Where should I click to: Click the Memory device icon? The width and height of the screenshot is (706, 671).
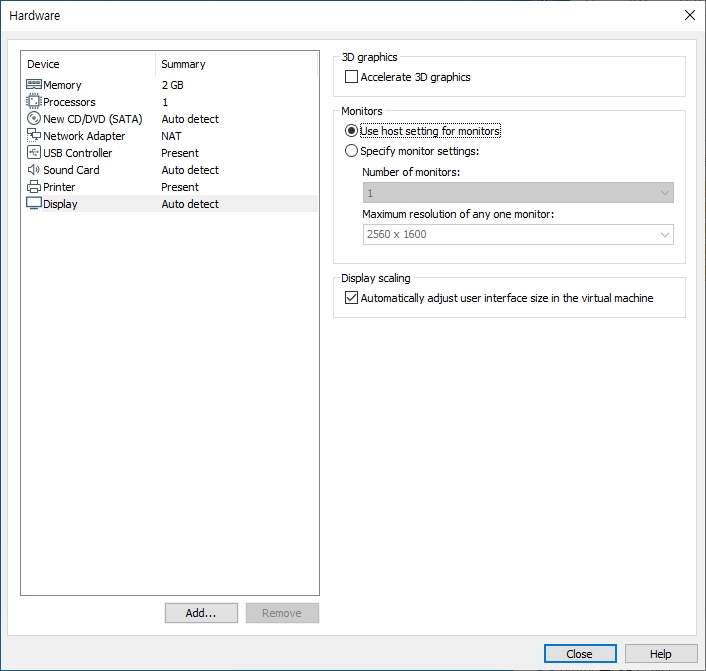(34, 84)
